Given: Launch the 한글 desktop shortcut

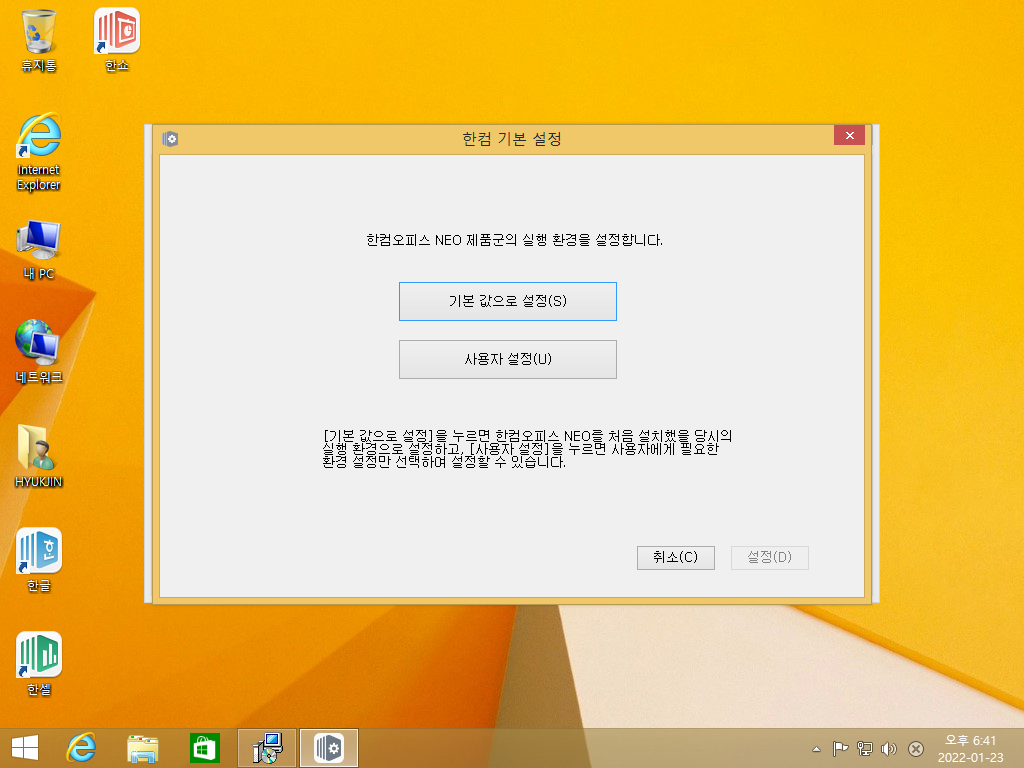Looking at the screenshot, I should [x=39, y=560].
